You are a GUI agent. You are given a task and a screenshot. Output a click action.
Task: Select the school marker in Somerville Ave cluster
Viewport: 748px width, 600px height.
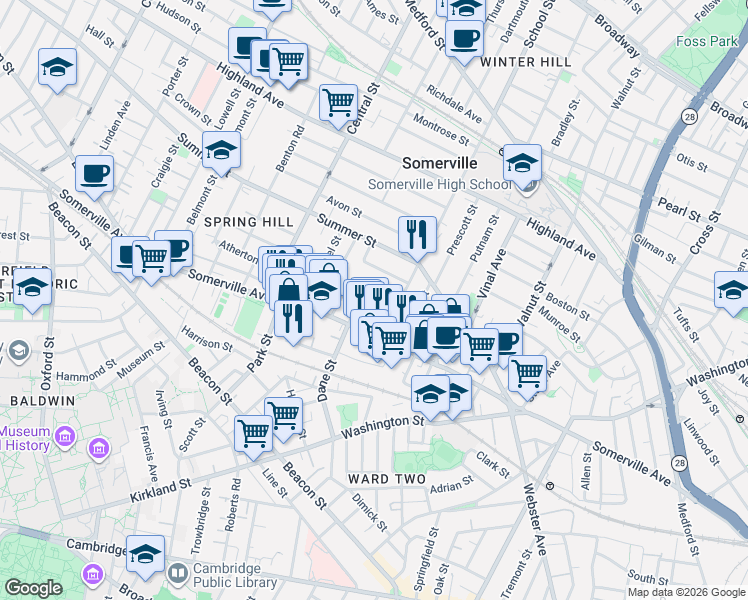coord(322,293)
